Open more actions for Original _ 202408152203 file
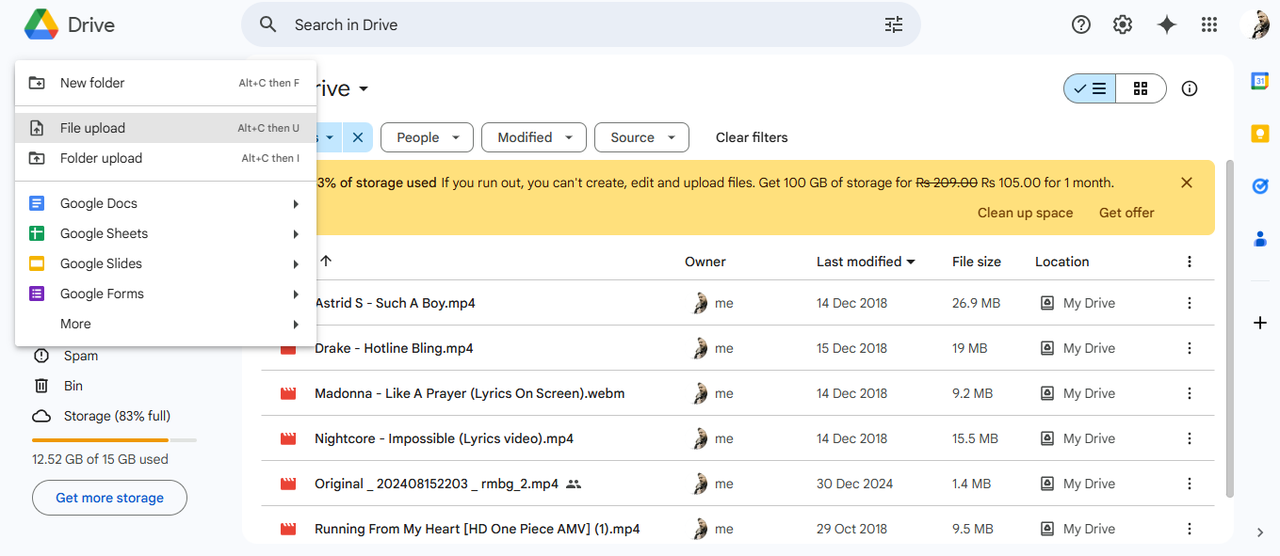The image size is (1280, 556). point(1189,483)
